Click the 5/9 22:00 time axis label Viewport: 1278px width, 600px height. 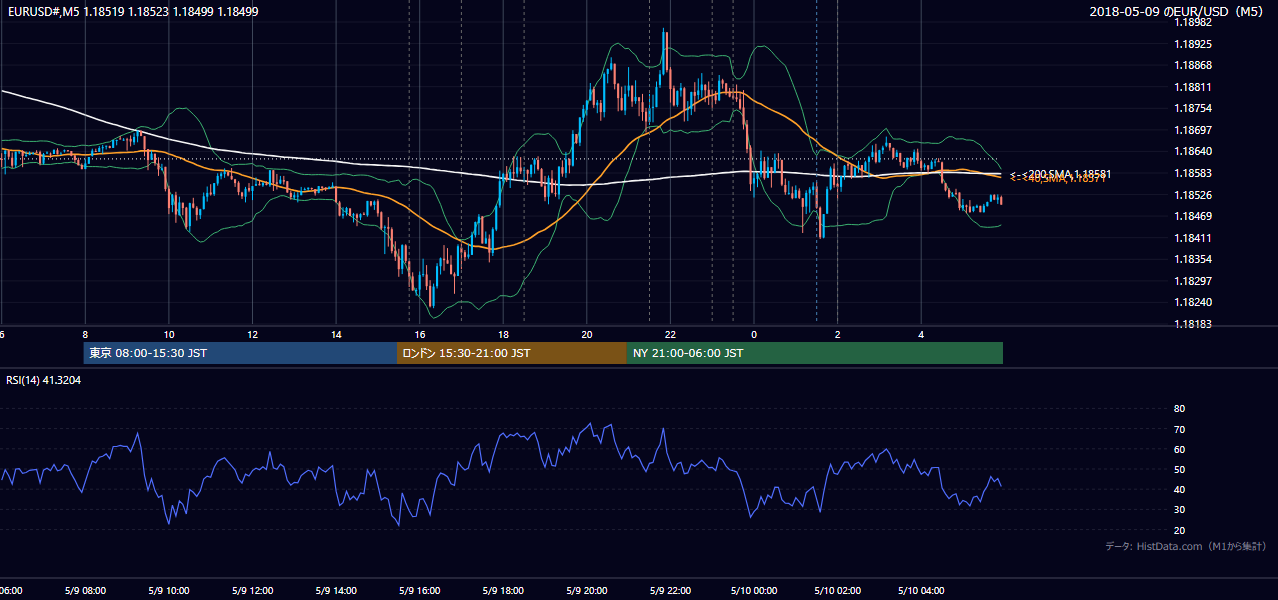[670, 591]
